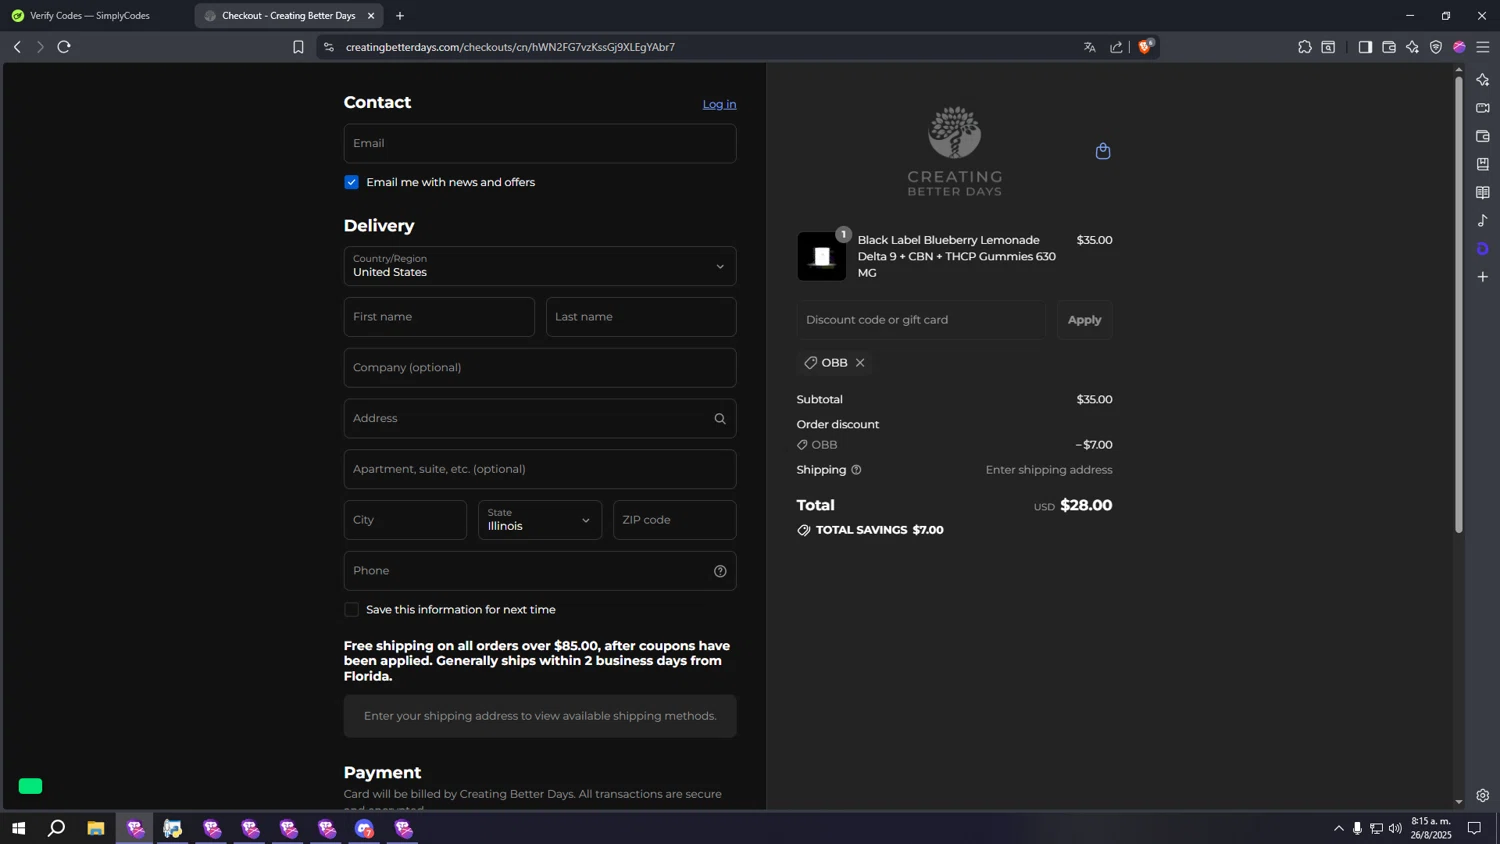1500x844 pixels.
Task: Open Brave Wallet icon in toolbar
Action: 1389,47
